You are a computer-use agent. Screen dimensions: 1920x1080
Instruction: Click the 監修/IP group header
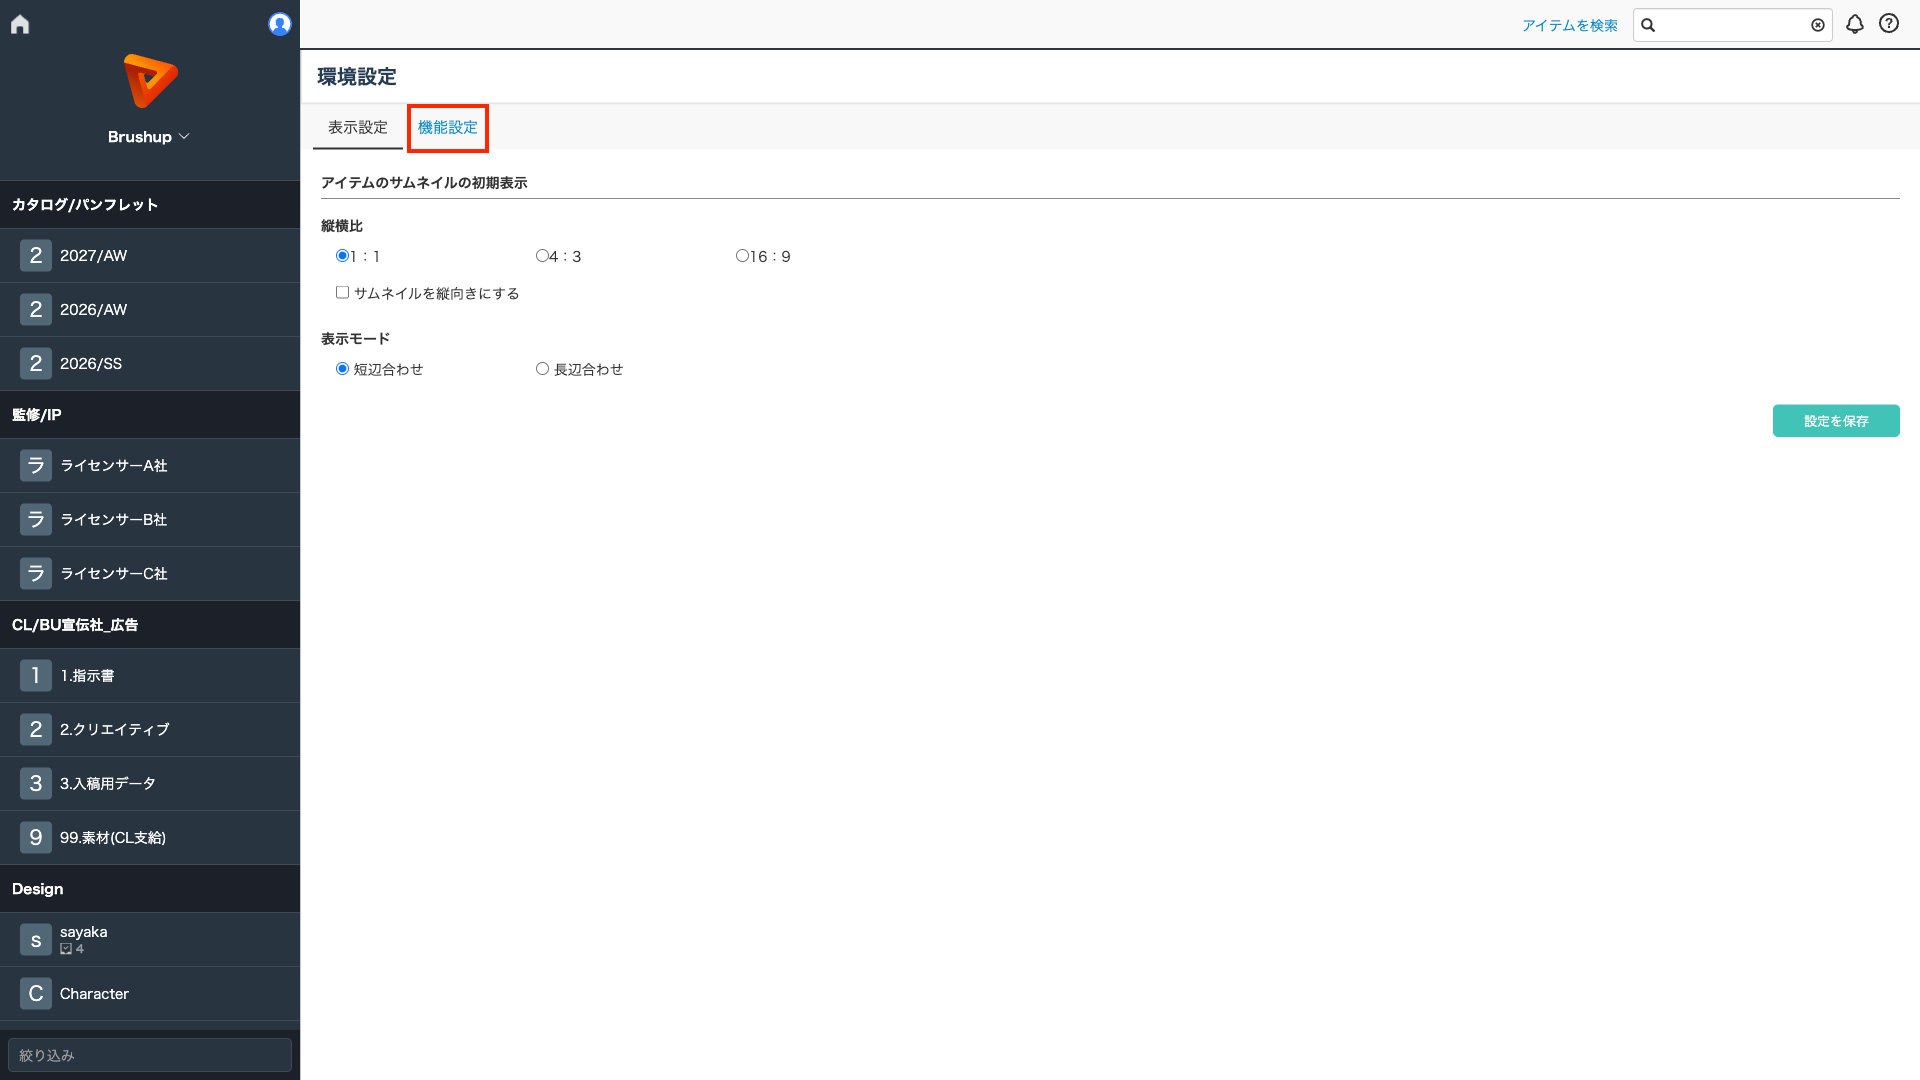(x=150, y=415)
